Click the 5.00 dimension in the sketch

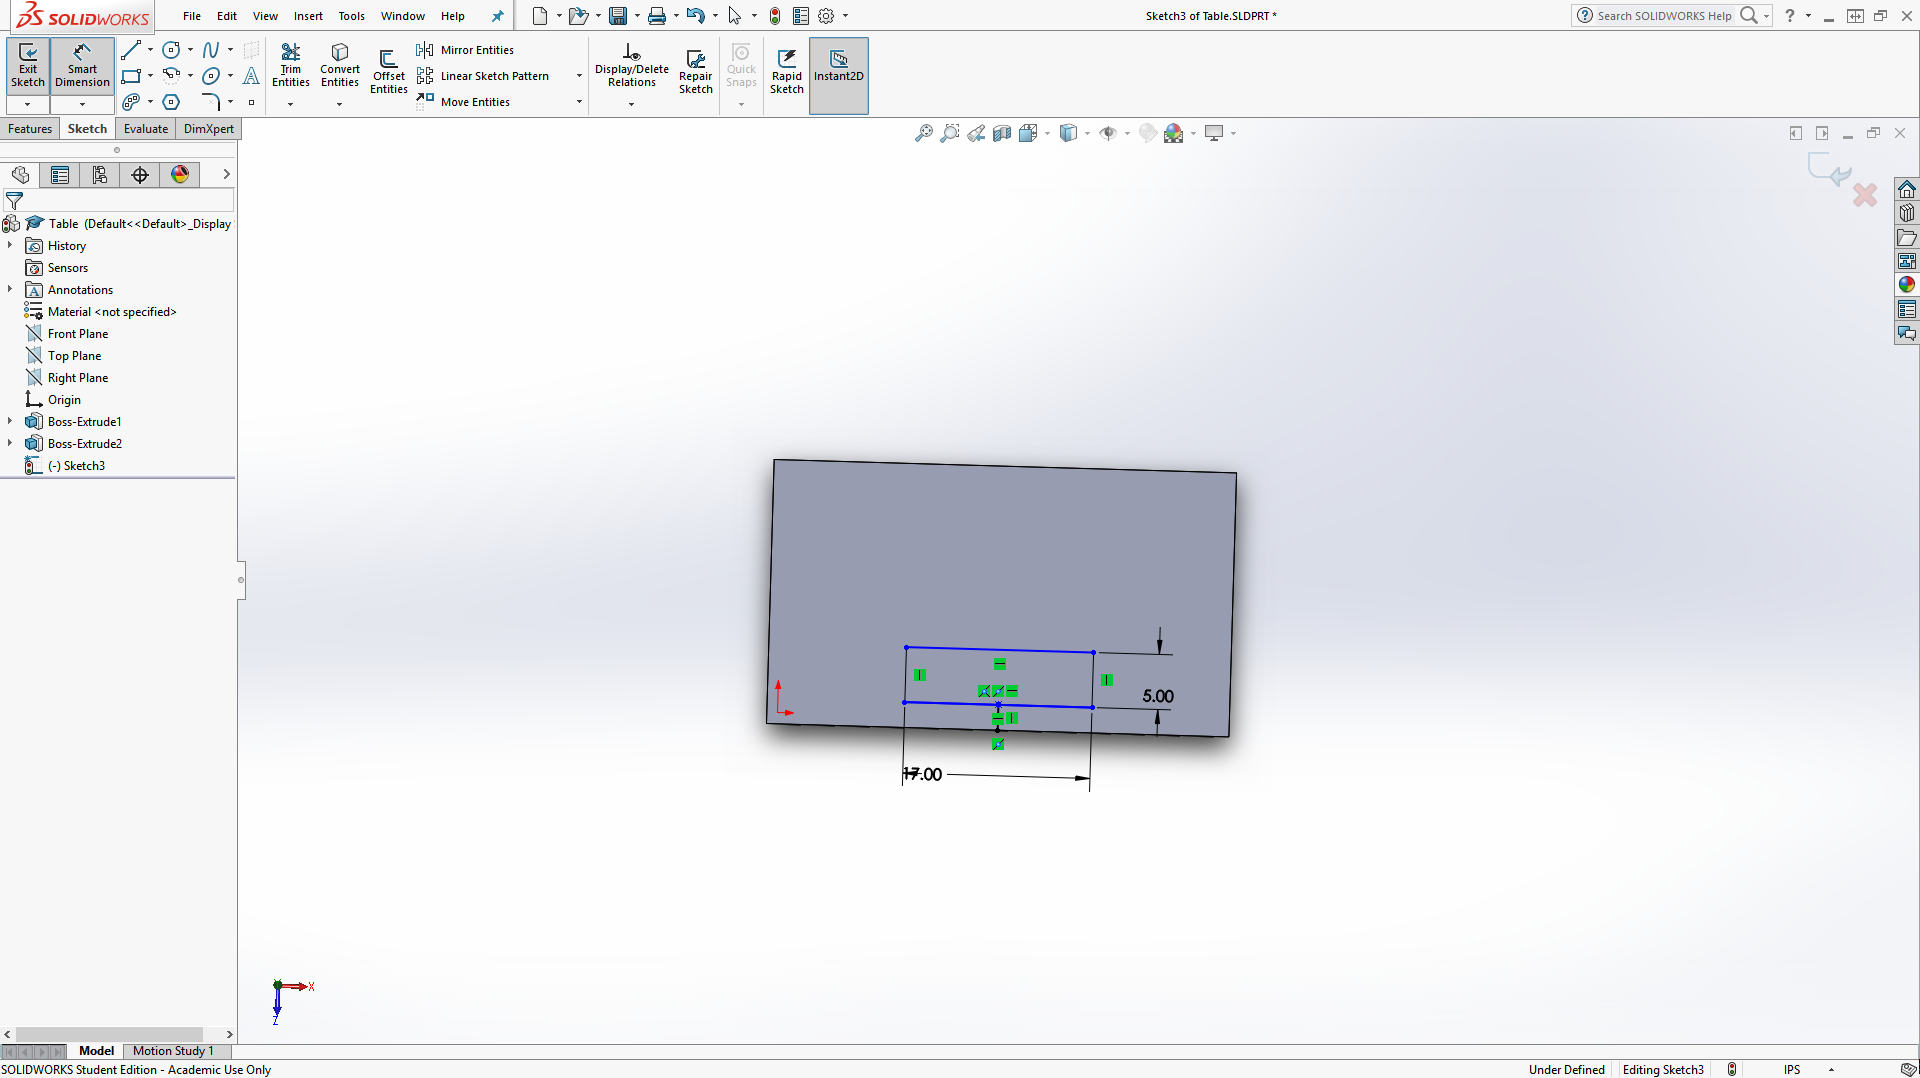pos(1158,696)
